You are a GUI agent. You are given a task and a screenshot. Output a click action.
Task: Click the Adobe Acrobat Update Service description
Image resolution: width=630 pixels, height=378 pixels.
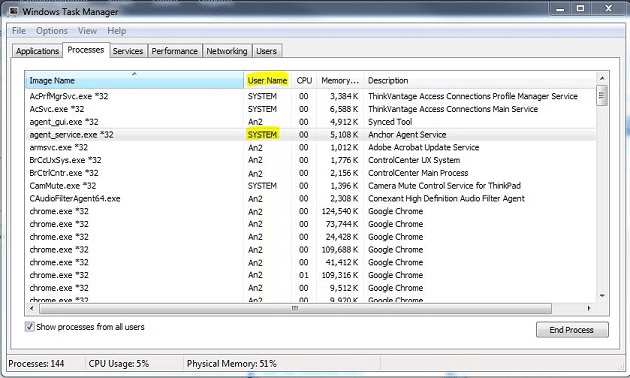point(423,147)
